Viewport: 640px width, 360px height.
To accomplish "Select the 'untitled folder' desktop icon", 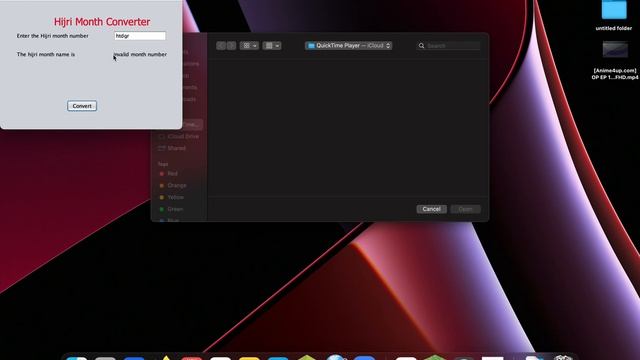I will click(x=614, y=16).
